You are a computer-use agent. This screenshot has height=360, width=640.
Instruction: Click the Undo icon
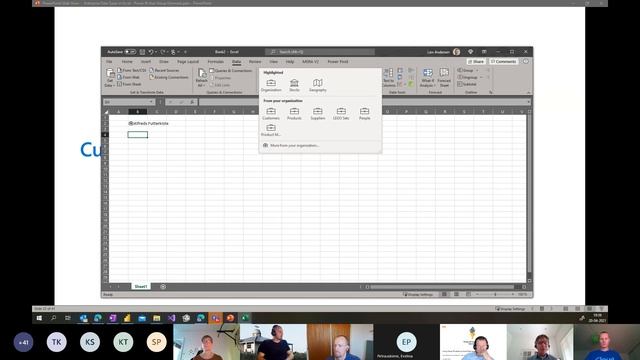(x=151, y=52)
